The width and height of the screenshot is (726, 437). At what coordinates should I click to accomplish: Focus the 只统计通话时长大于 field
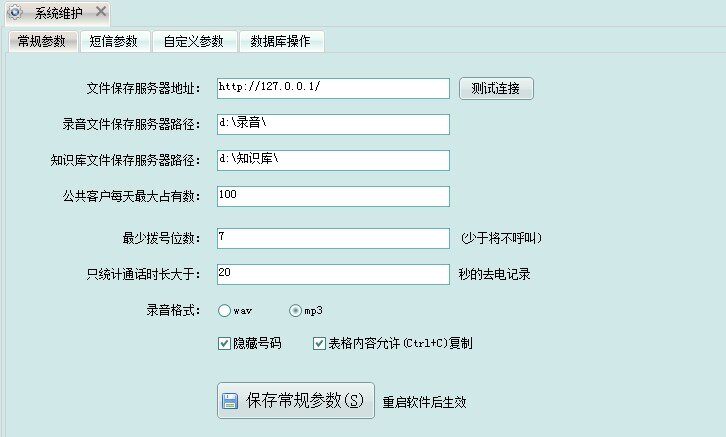[332, 274]
